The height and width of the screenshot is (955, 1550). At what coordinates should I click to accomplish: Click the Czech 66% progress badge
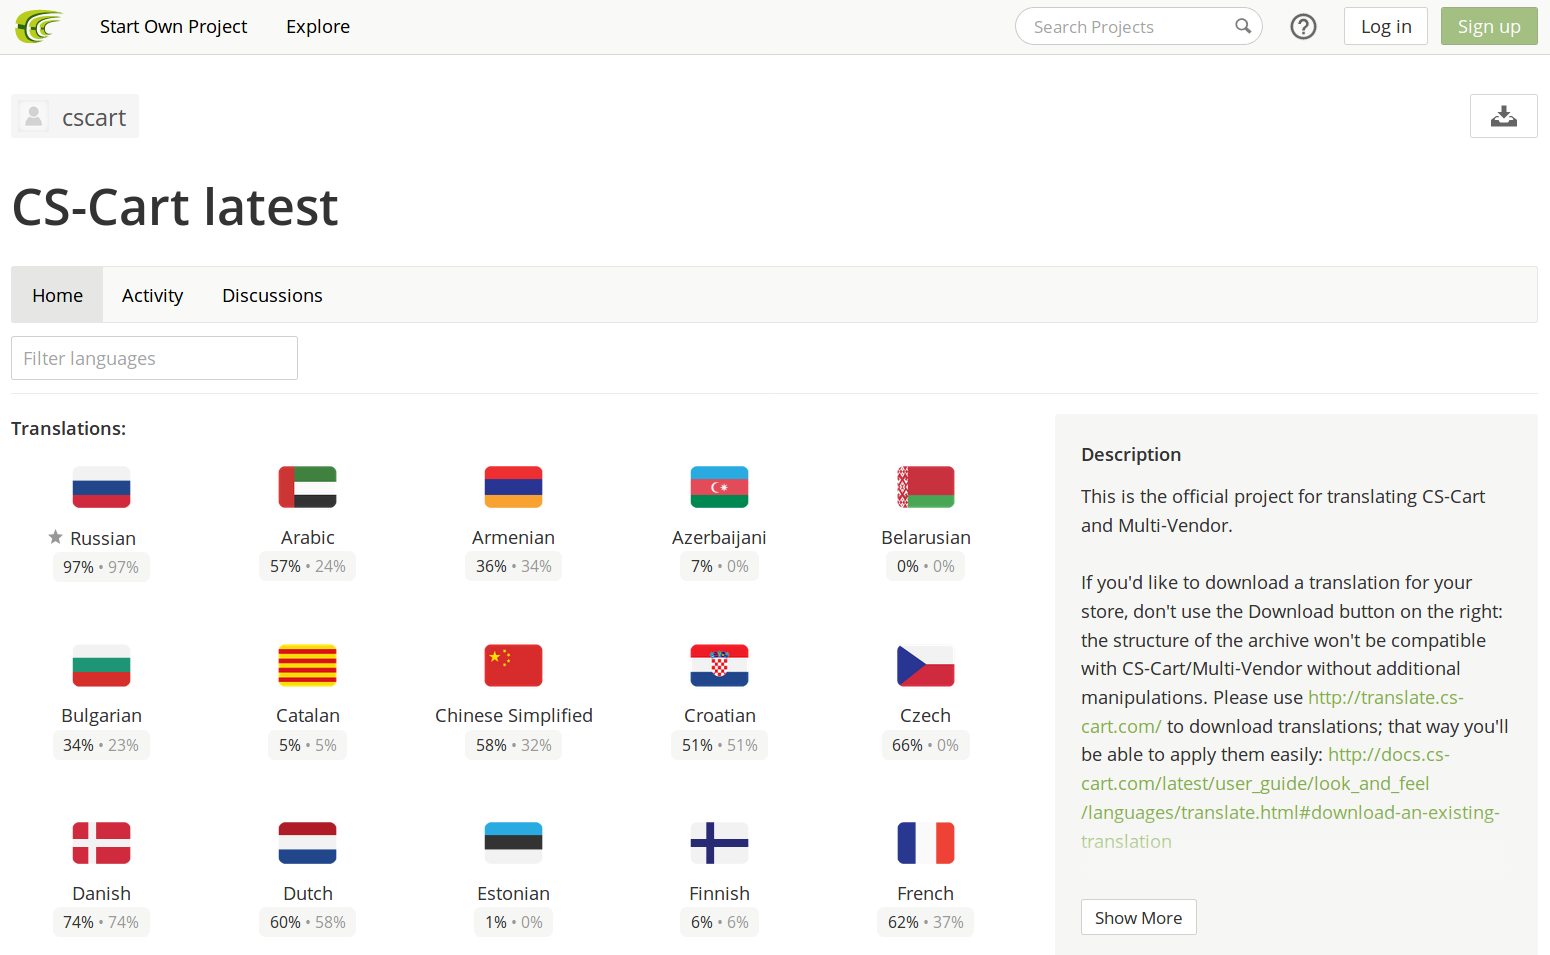pyautogui.click(x=925, y=745)
